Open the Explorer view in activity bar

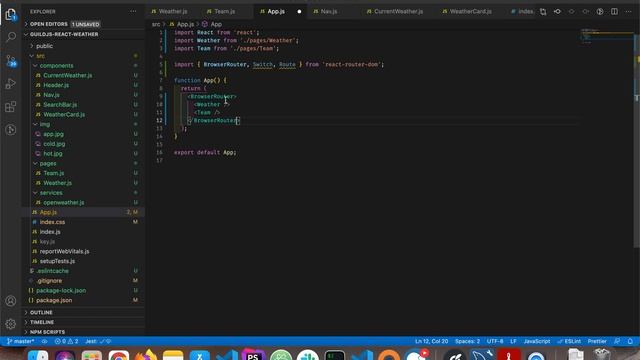tap(11, 15)
